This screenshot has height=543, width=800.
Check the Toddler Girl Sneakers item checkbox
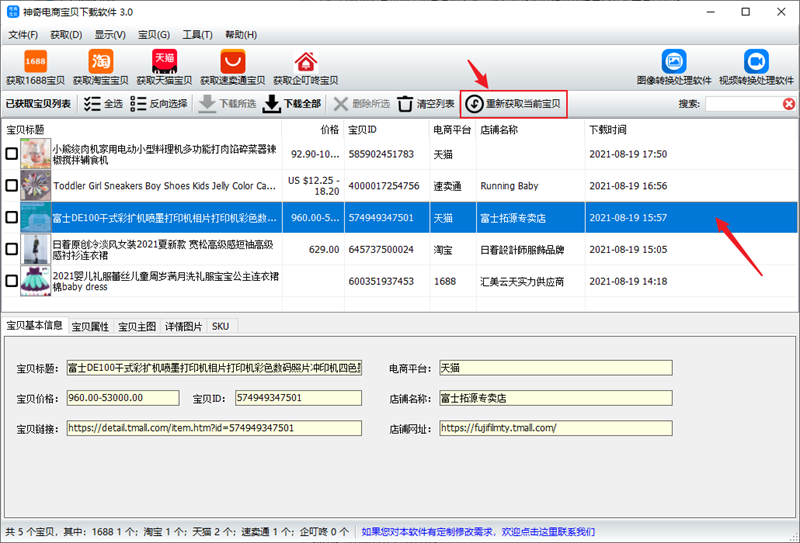tap(11, 185)
